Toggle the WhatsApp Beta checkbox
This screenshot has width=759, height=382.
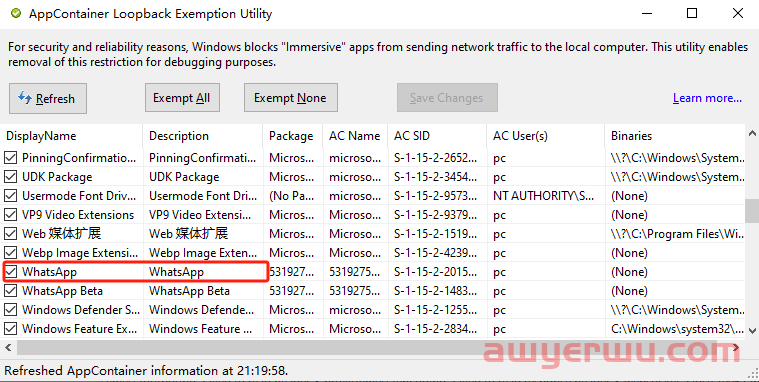click(10, 290)
